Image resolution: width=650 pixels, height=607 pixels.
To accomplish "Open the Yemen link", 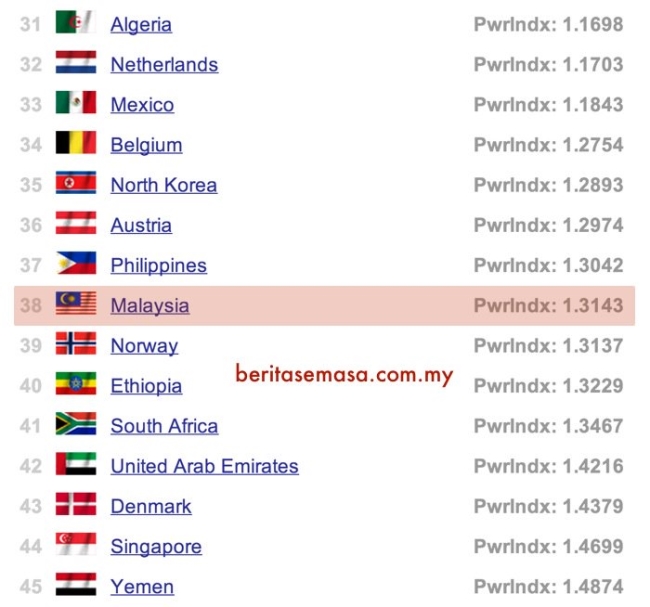I will (142, 587).
